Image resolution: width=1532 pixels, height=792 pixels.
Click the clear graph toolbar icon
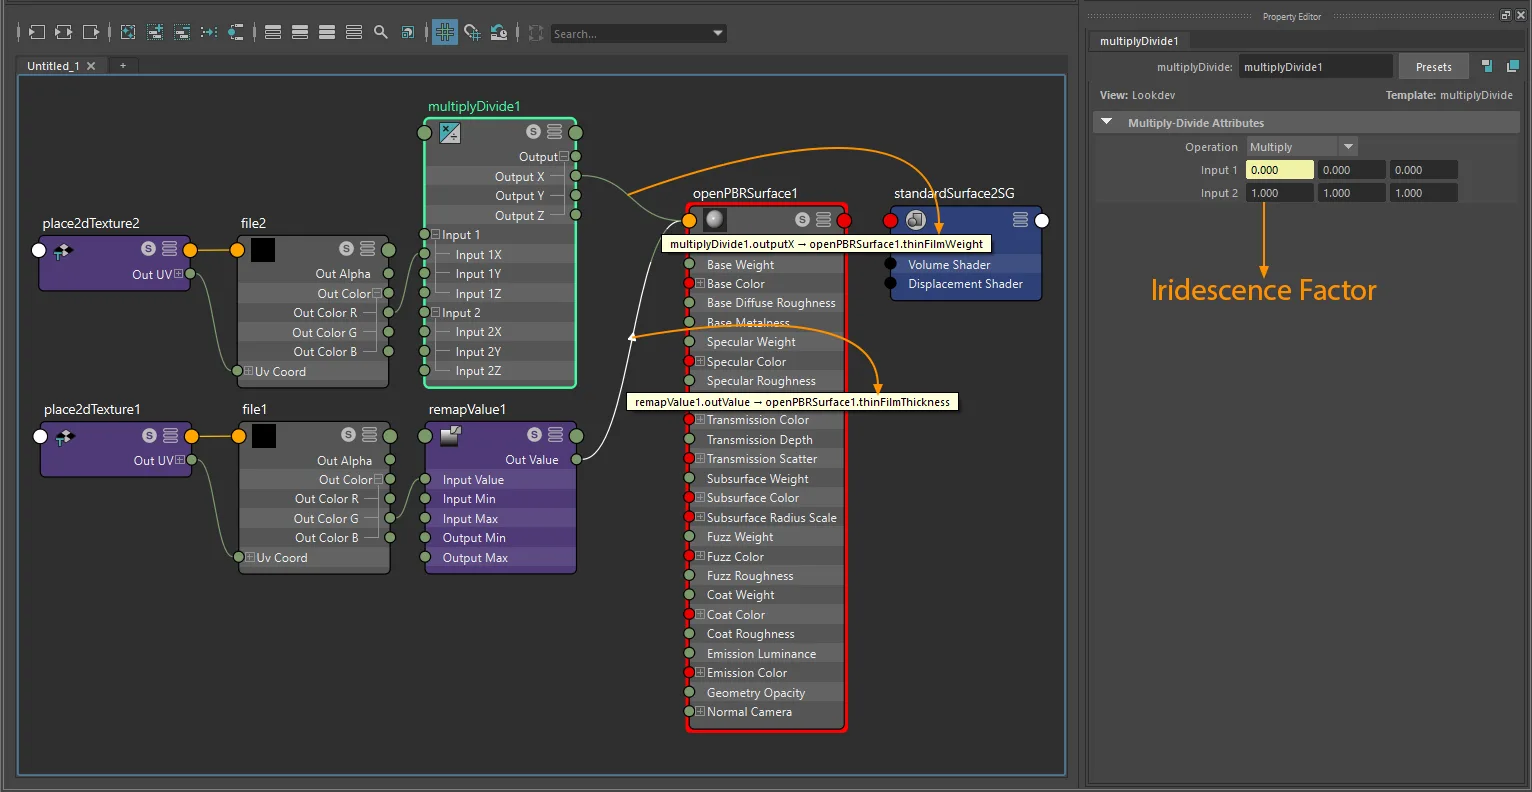click(x=127, y=33)
